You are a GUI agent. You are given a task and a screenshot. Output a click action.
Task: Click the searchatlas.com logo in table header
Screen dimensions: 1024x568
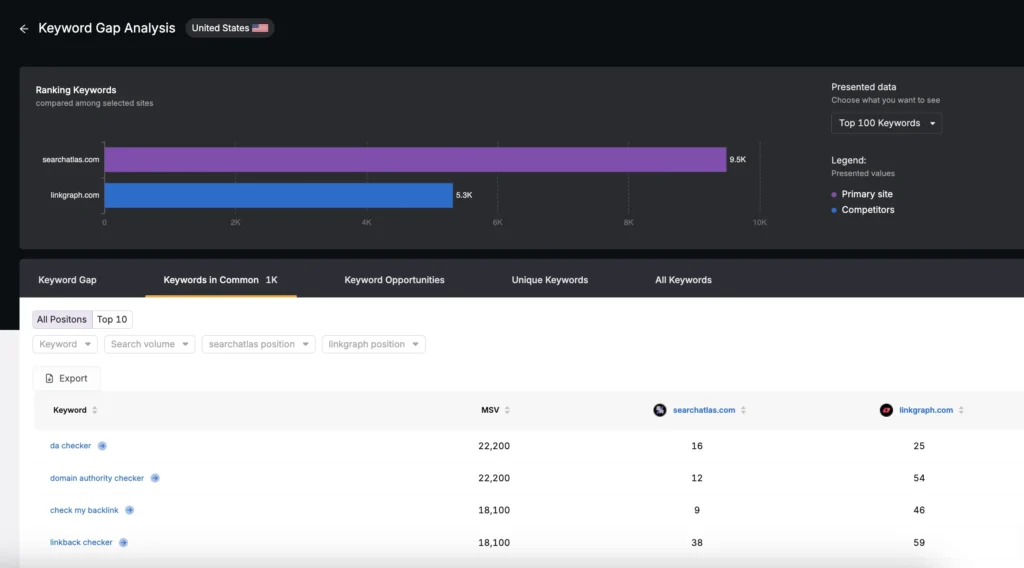tap(660, 410)
